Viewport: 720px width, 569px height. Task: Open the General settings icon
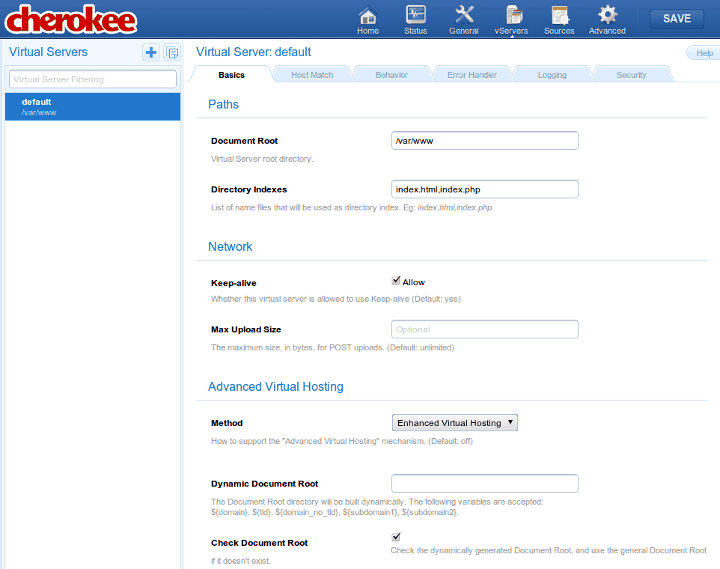point(464,16)
